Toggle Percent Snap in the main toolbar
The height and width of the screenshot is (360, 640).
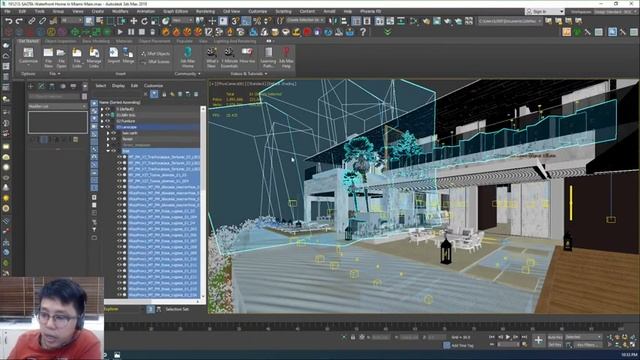pos(257,21)
